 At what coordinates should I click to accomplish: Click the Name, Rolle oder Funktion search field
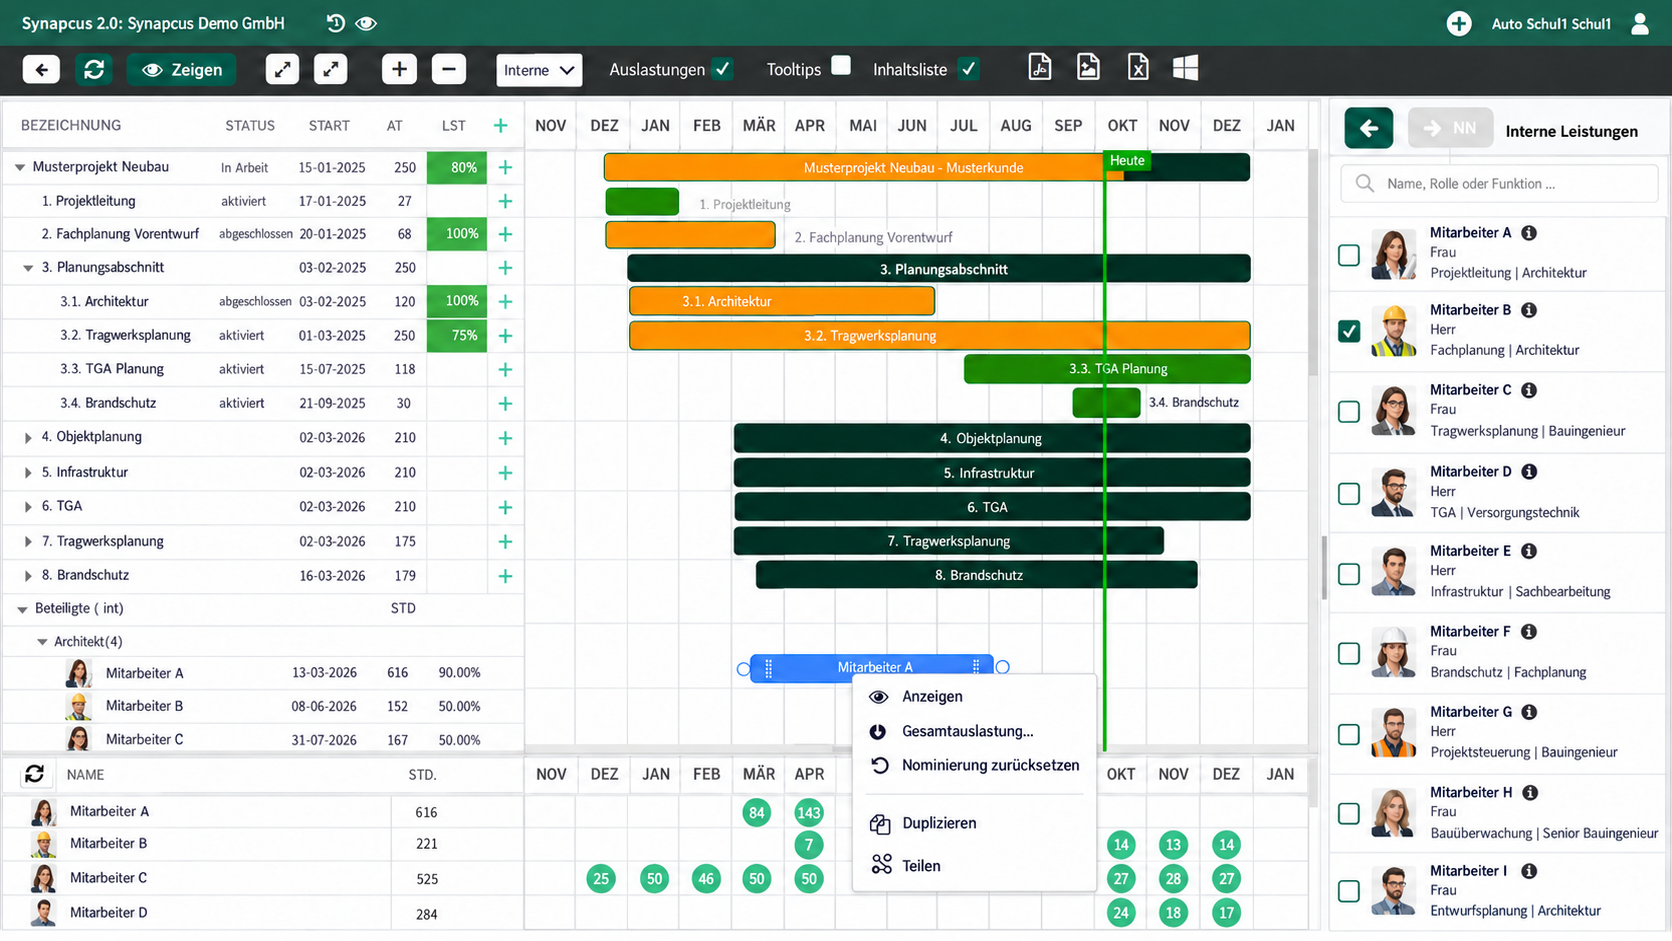[x=1499, y=184]
